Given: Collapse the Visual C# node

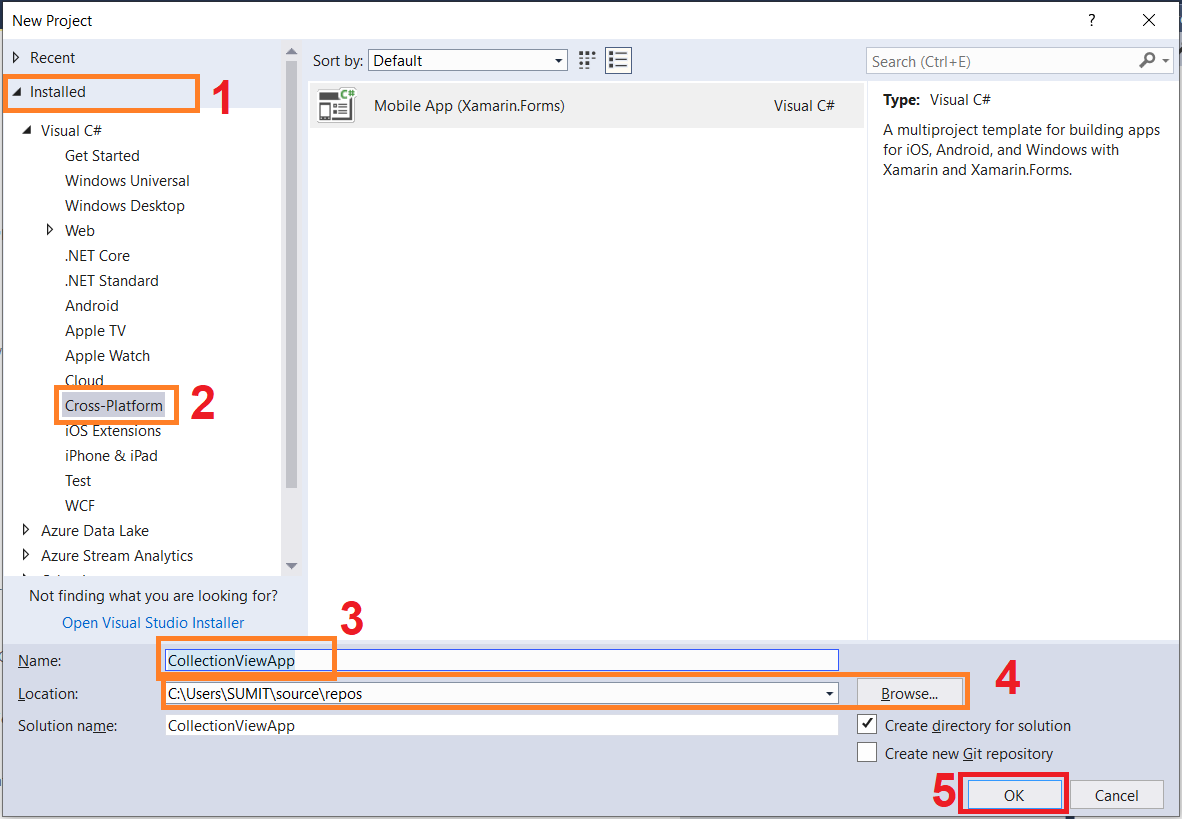Looking at the screenshot, I should coord(27,130).
